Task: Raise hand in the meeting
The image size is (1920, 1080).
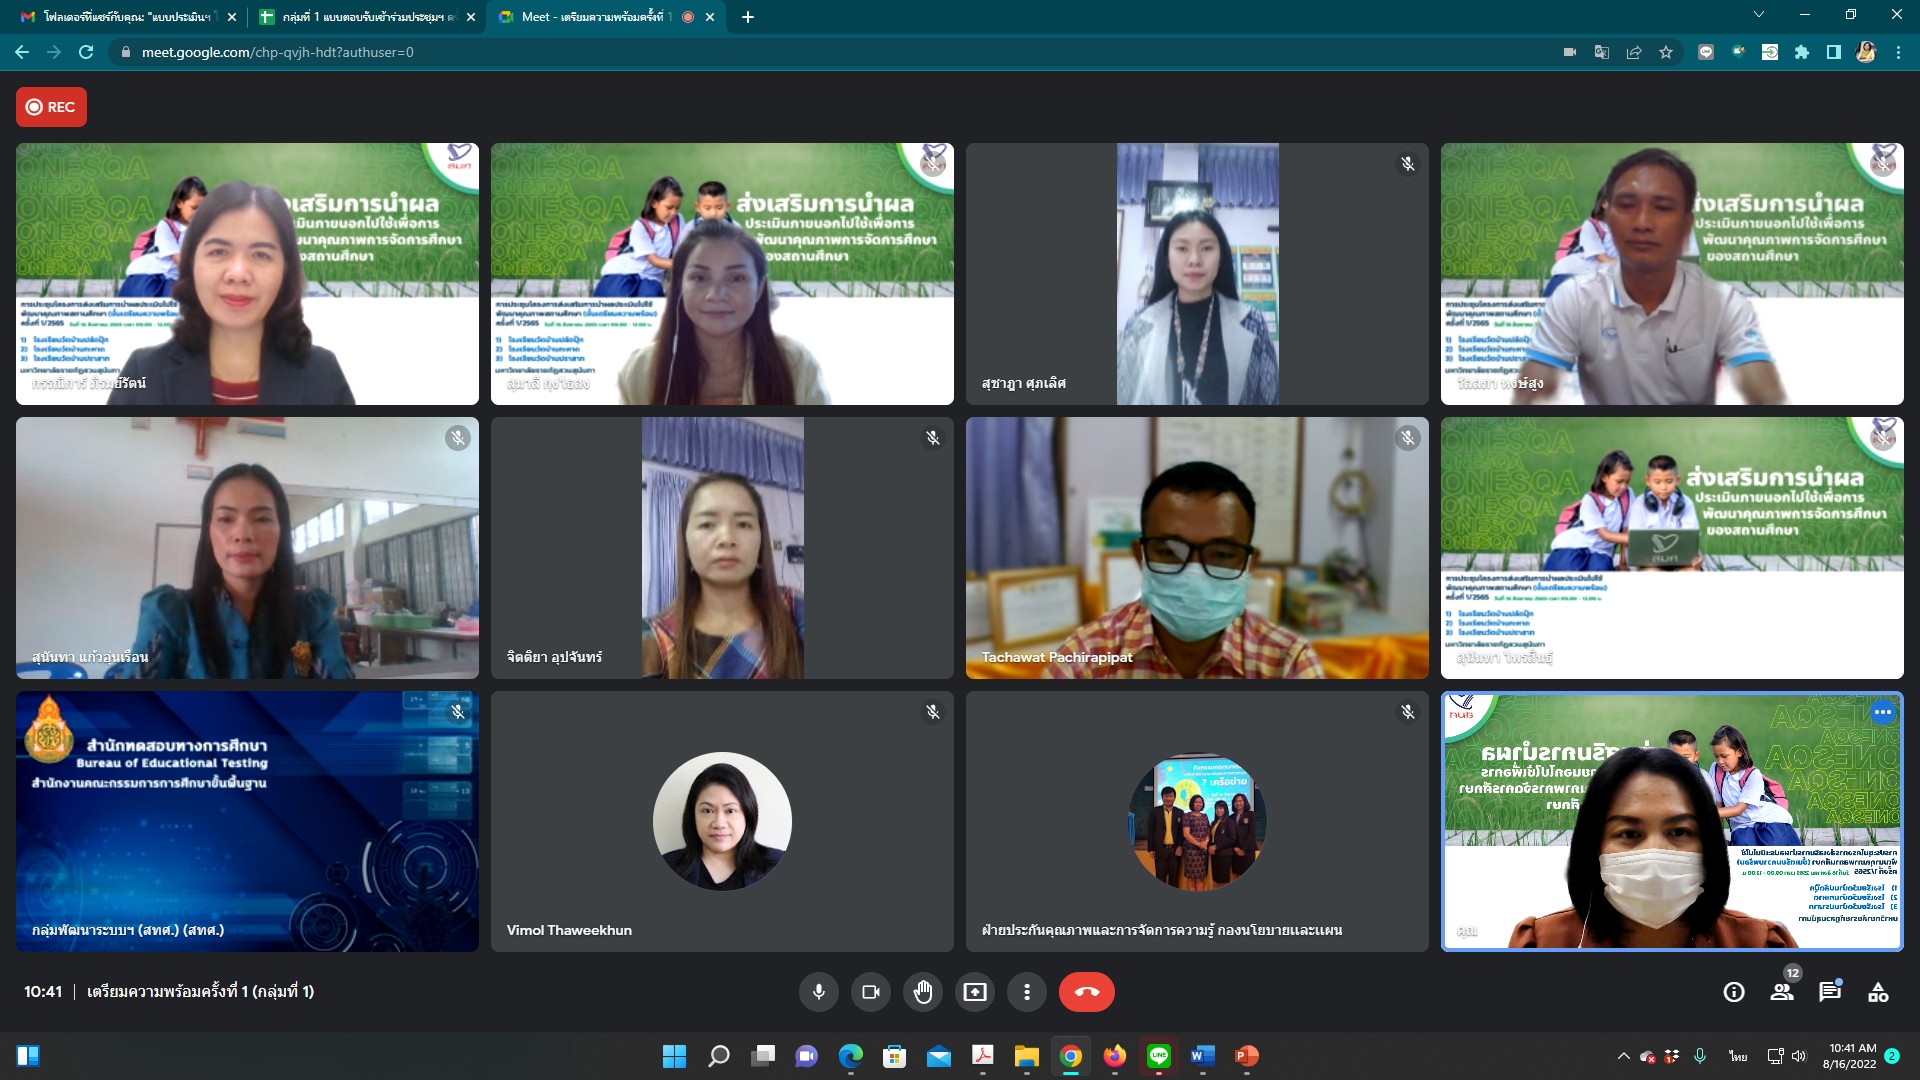Action: [x=923, y=992]
